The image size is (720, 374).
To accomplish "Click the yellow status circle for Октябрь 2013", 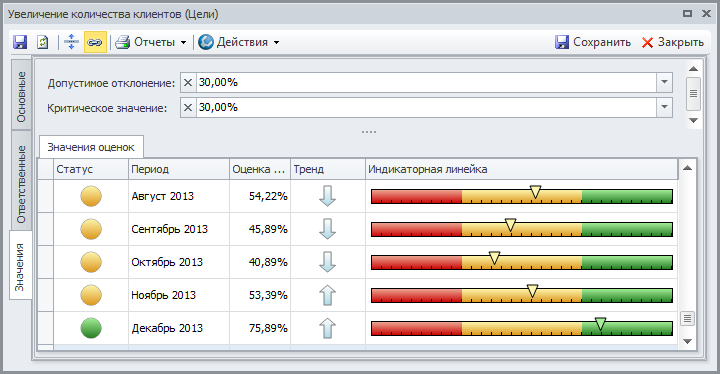I will click(91, 262).
